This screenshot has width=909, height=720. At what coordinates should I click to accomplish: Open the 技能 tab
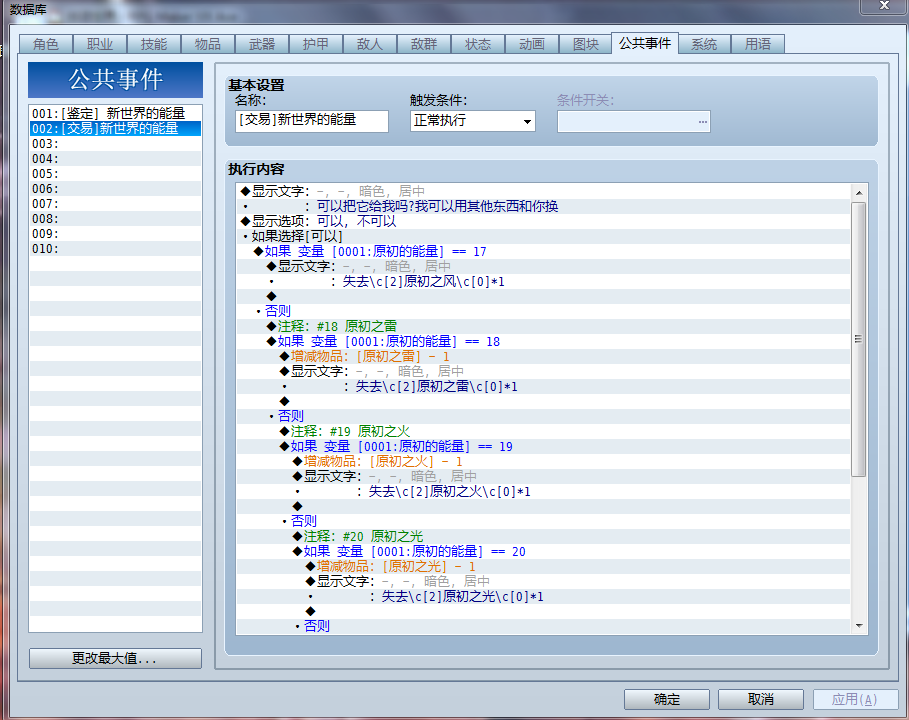(x=154, y=44)
